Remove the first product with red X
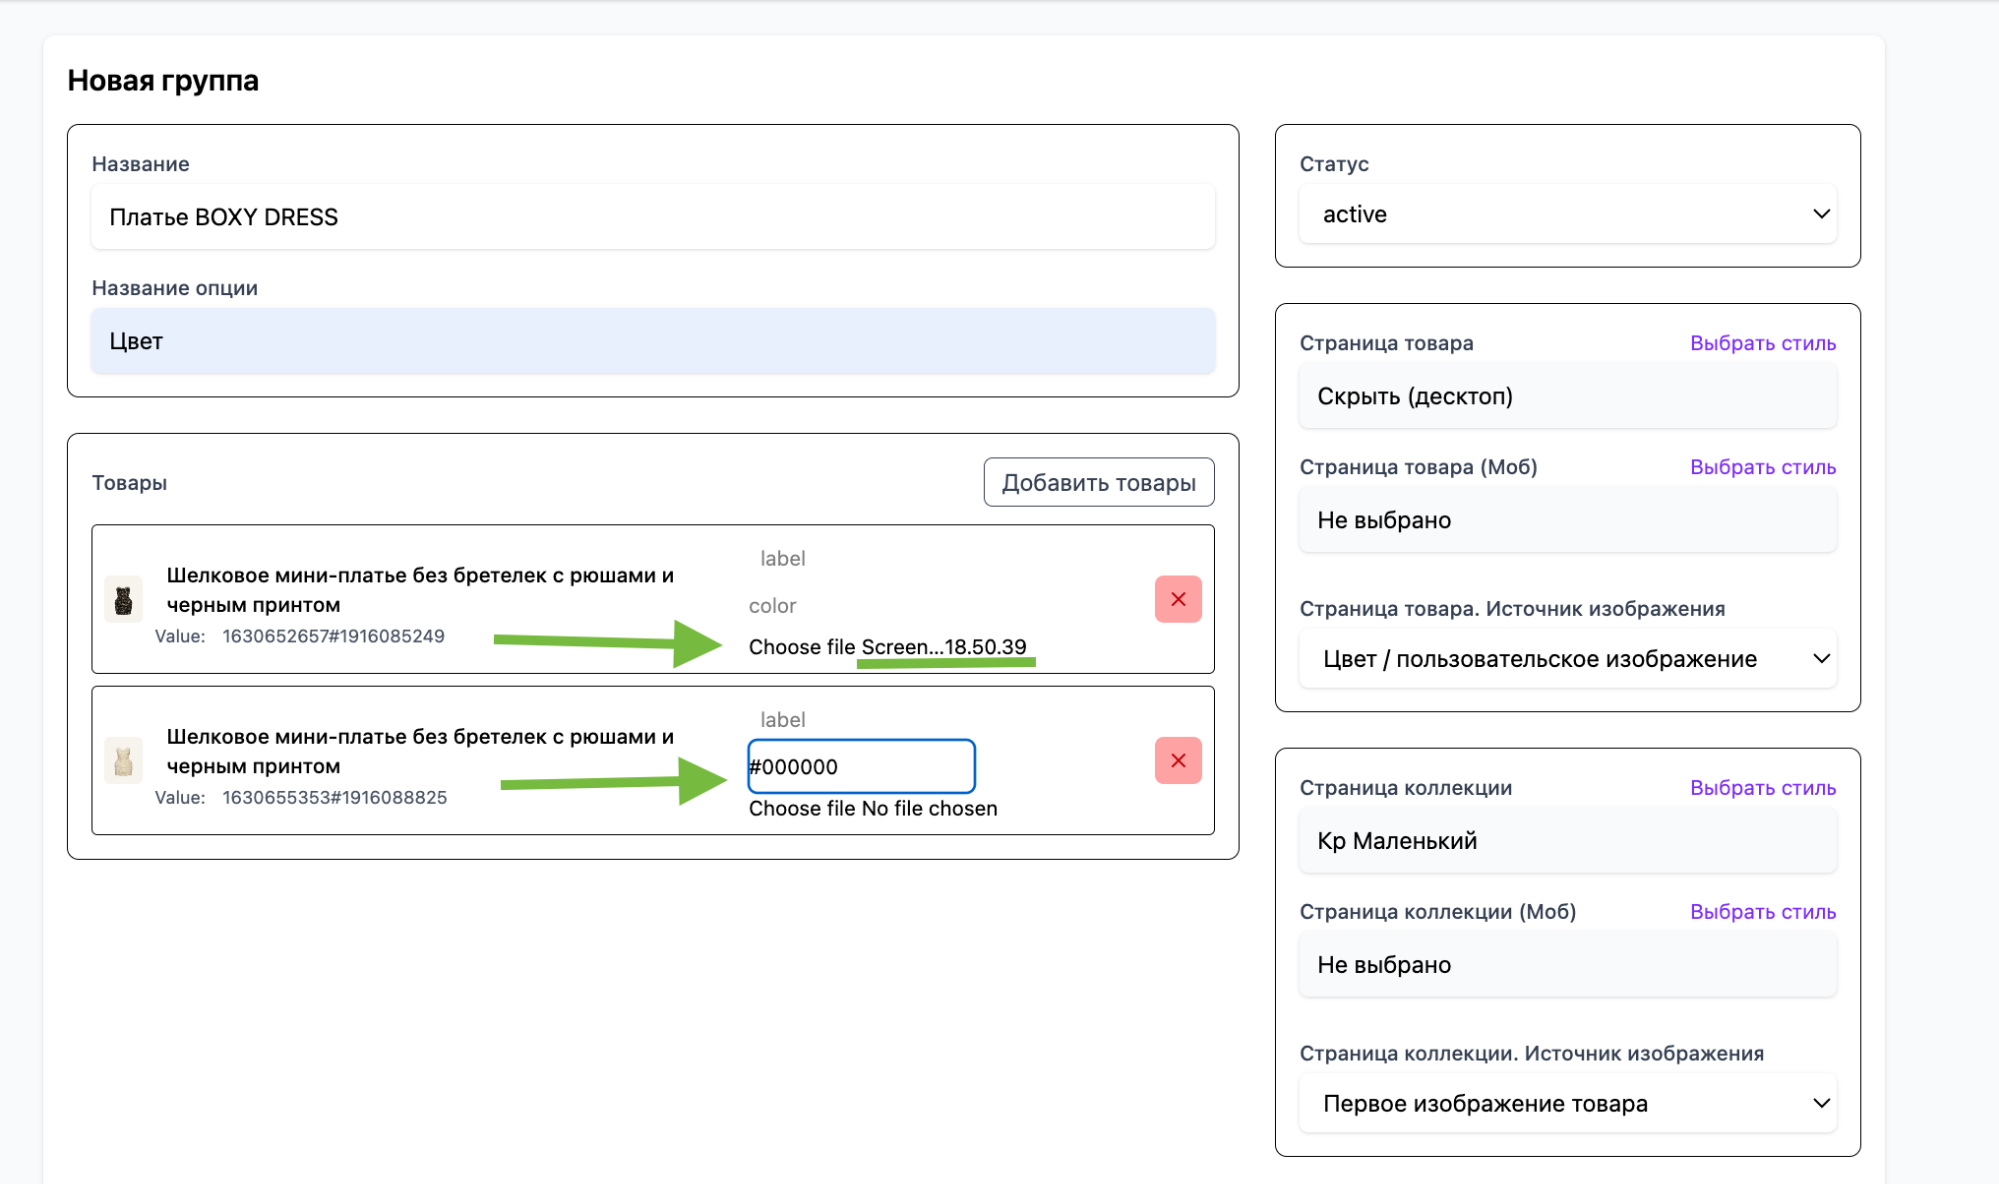Image resolution: width=1999 pixels, height=1185 pixels. click(1178, 599)
